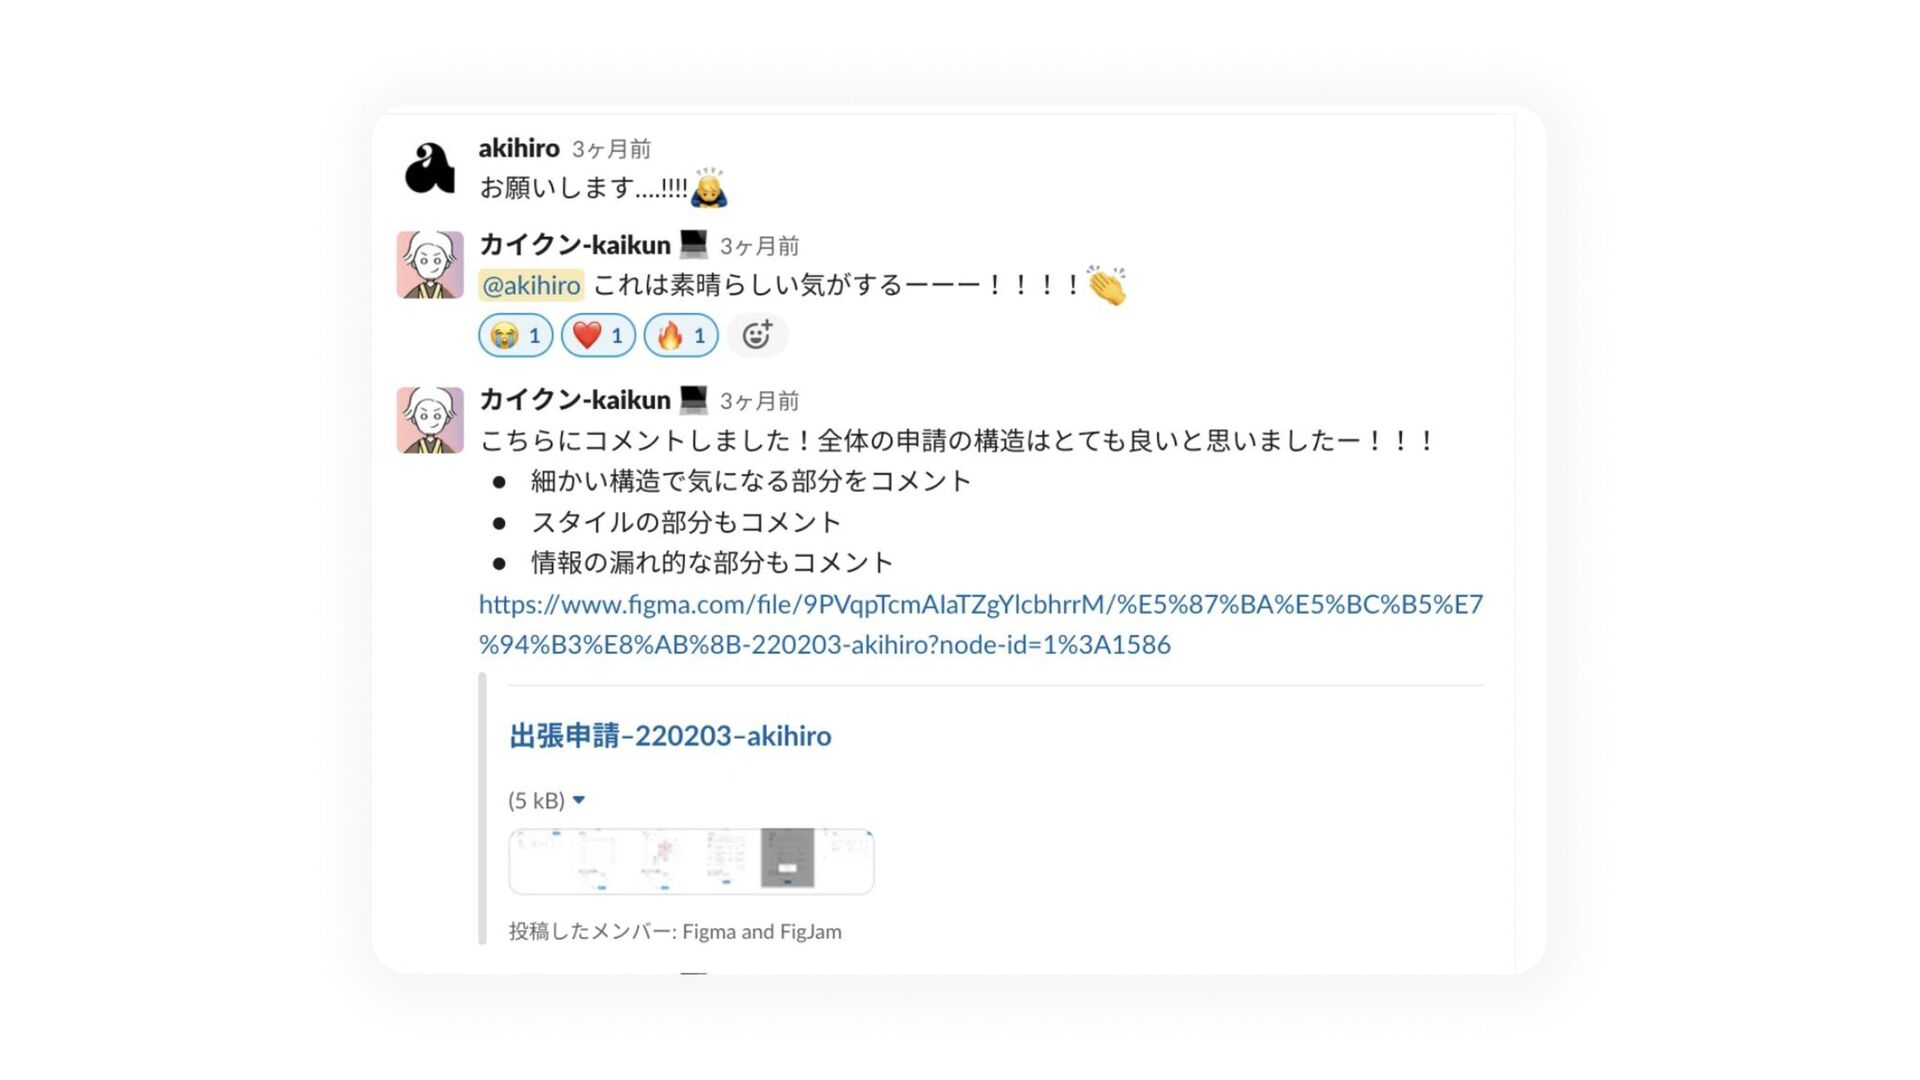Toggle the crying face reaction
The width and height of the screenshot is (1920, 1080).
516,335
